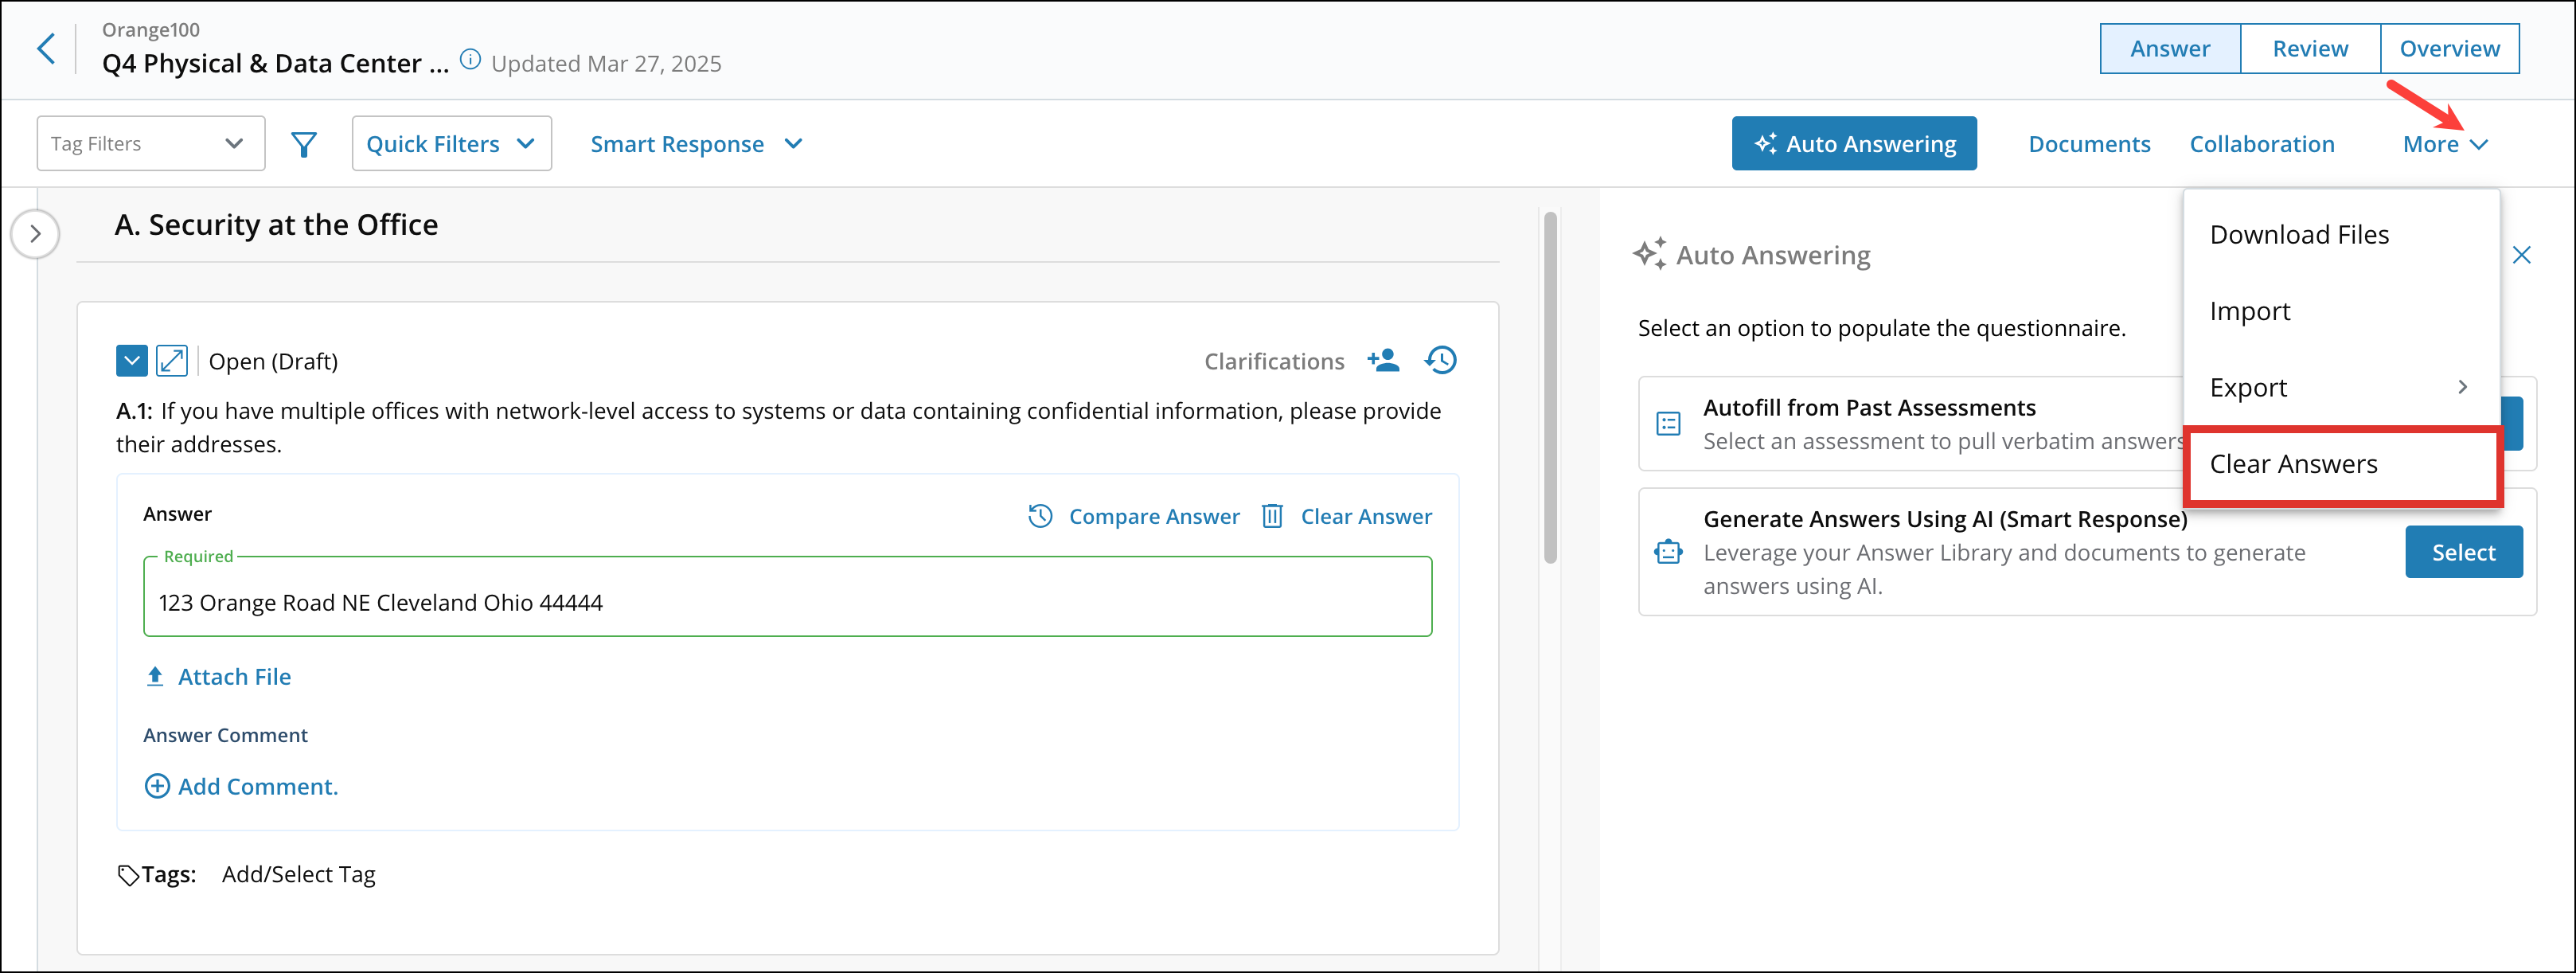This screenshot has width=2576, height=973.
Task: Open the Quick Filters dropdown
Action: point(451,144)
